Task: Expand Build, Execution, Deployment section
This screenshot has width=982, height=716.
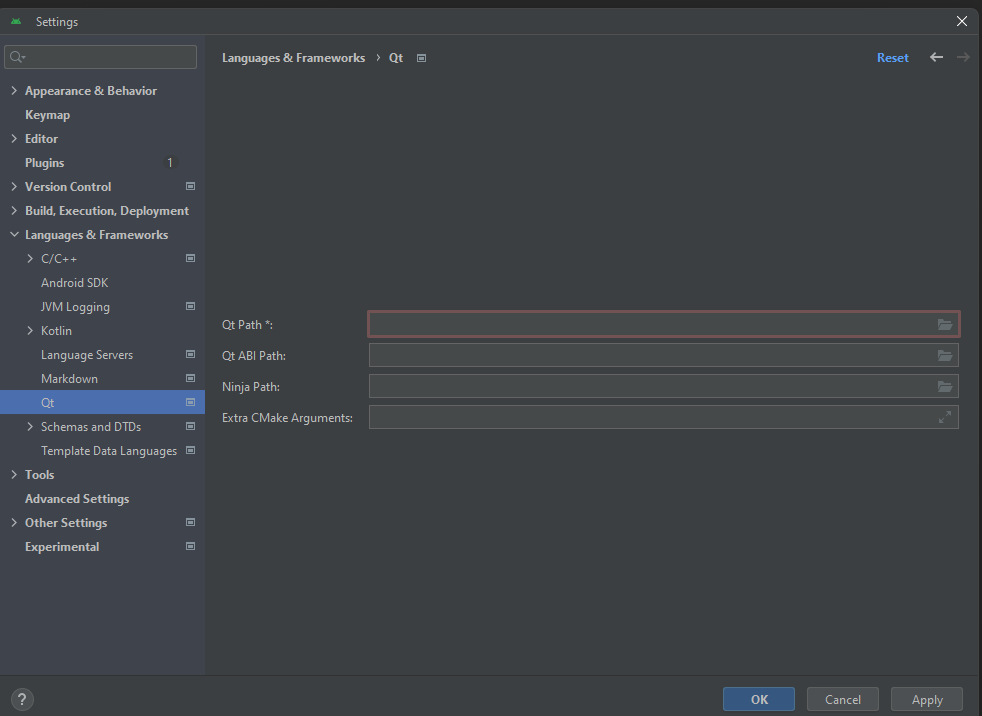Action: pyautogui.click(x=14, y=210)
